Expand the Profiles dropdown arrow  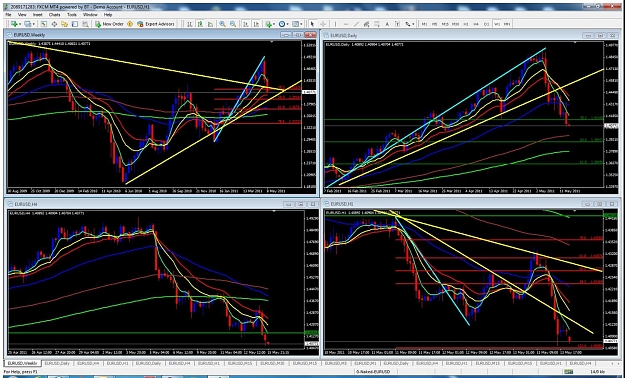pos(33,24)
